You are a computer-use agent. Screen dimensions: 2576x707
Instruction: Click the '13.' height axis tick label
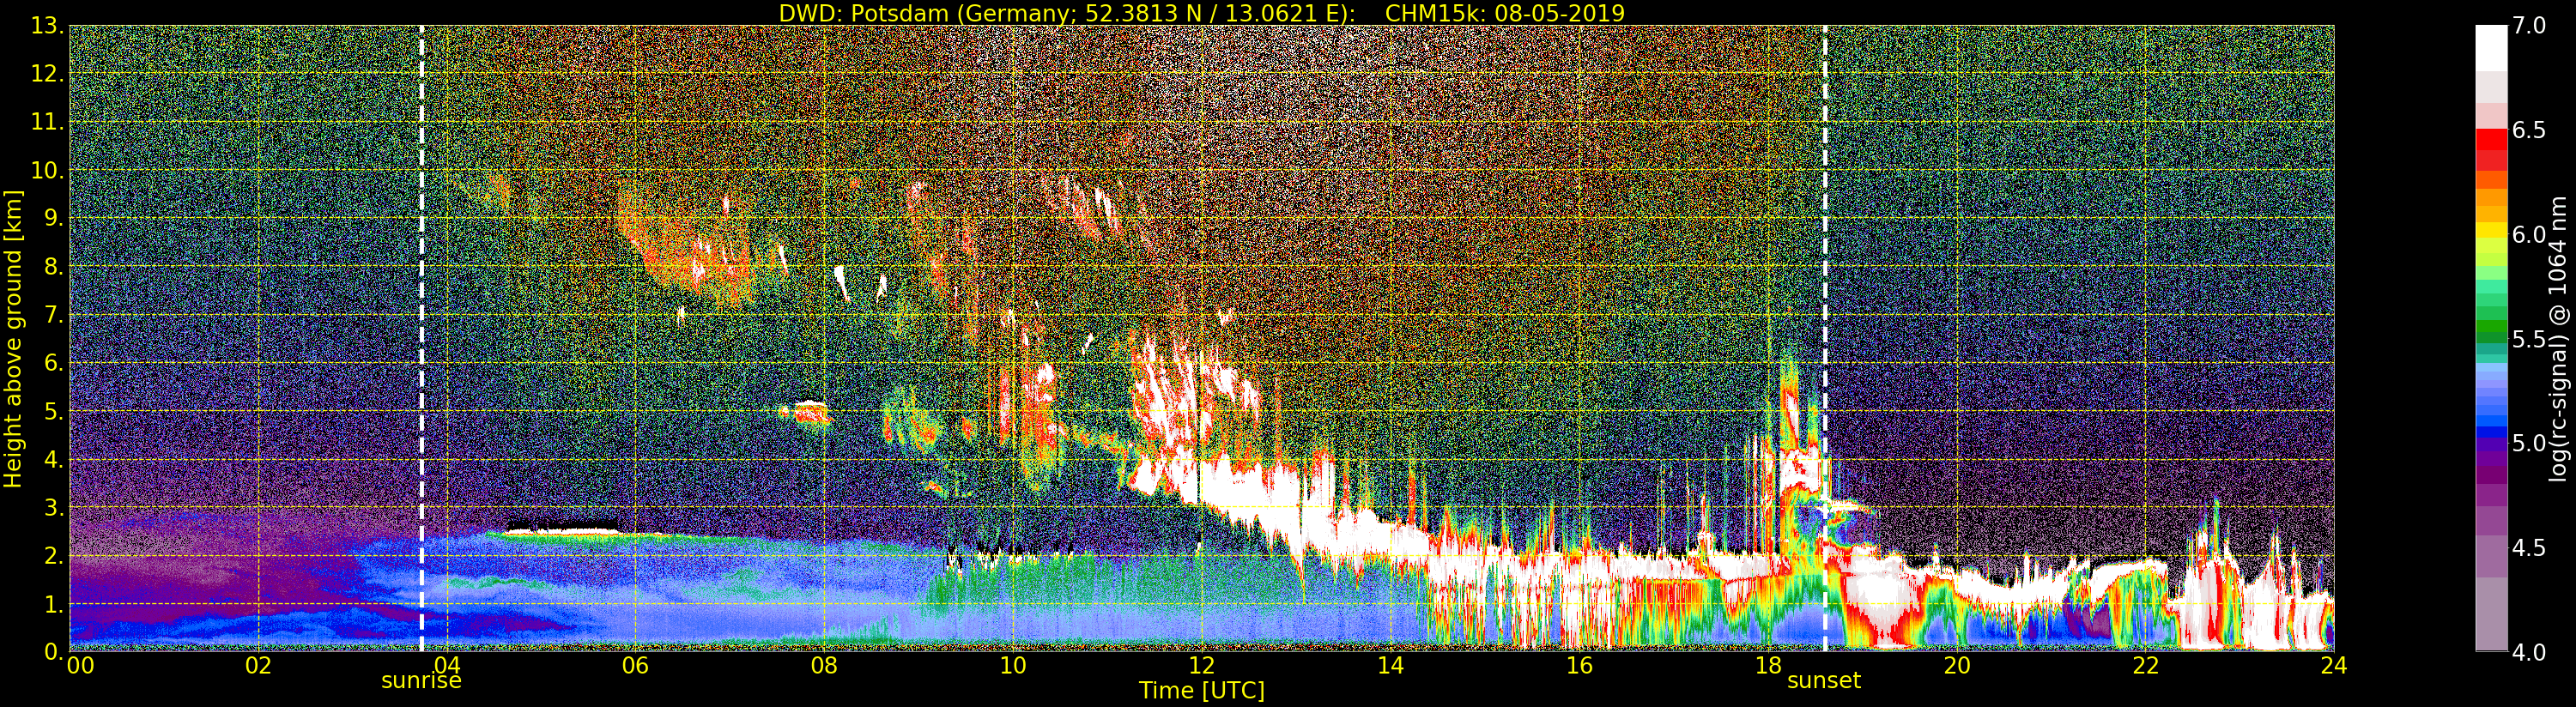pos(48,26)
